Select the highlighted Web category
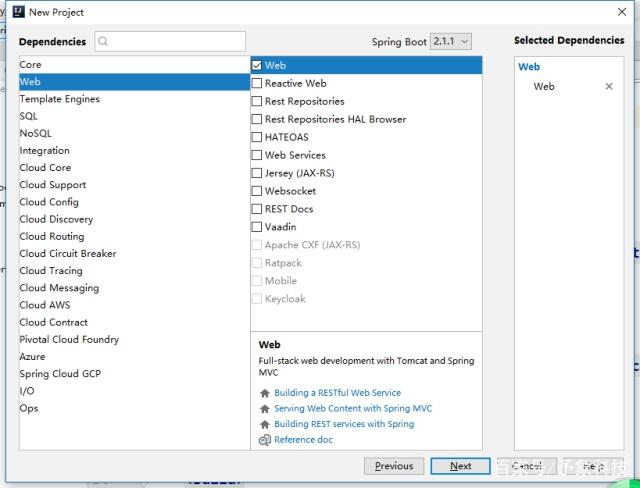Screen dimensions: 640x488 point(134,82)
